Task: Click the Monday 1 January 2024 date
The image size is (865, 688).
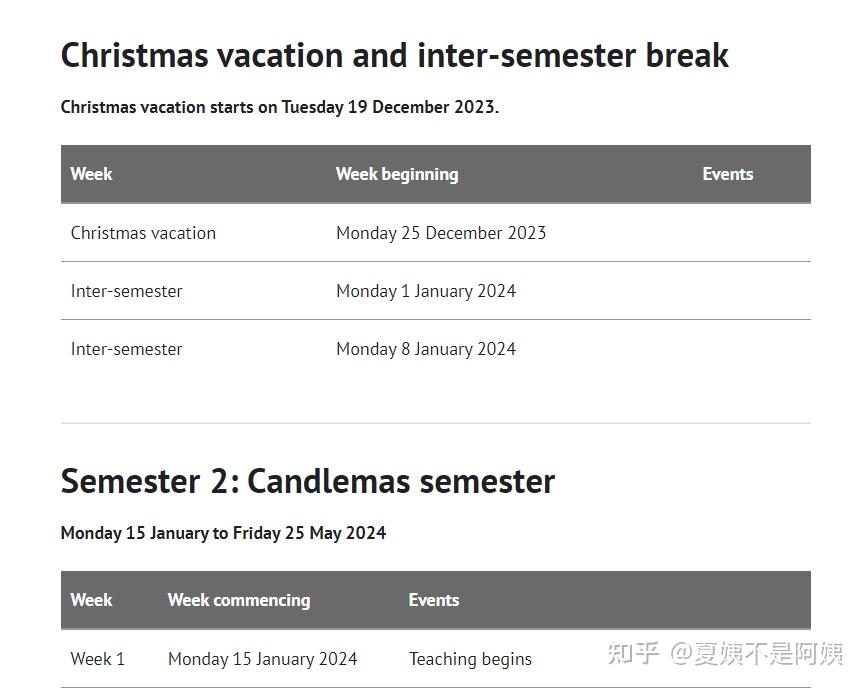Action: tap(426, 291)
